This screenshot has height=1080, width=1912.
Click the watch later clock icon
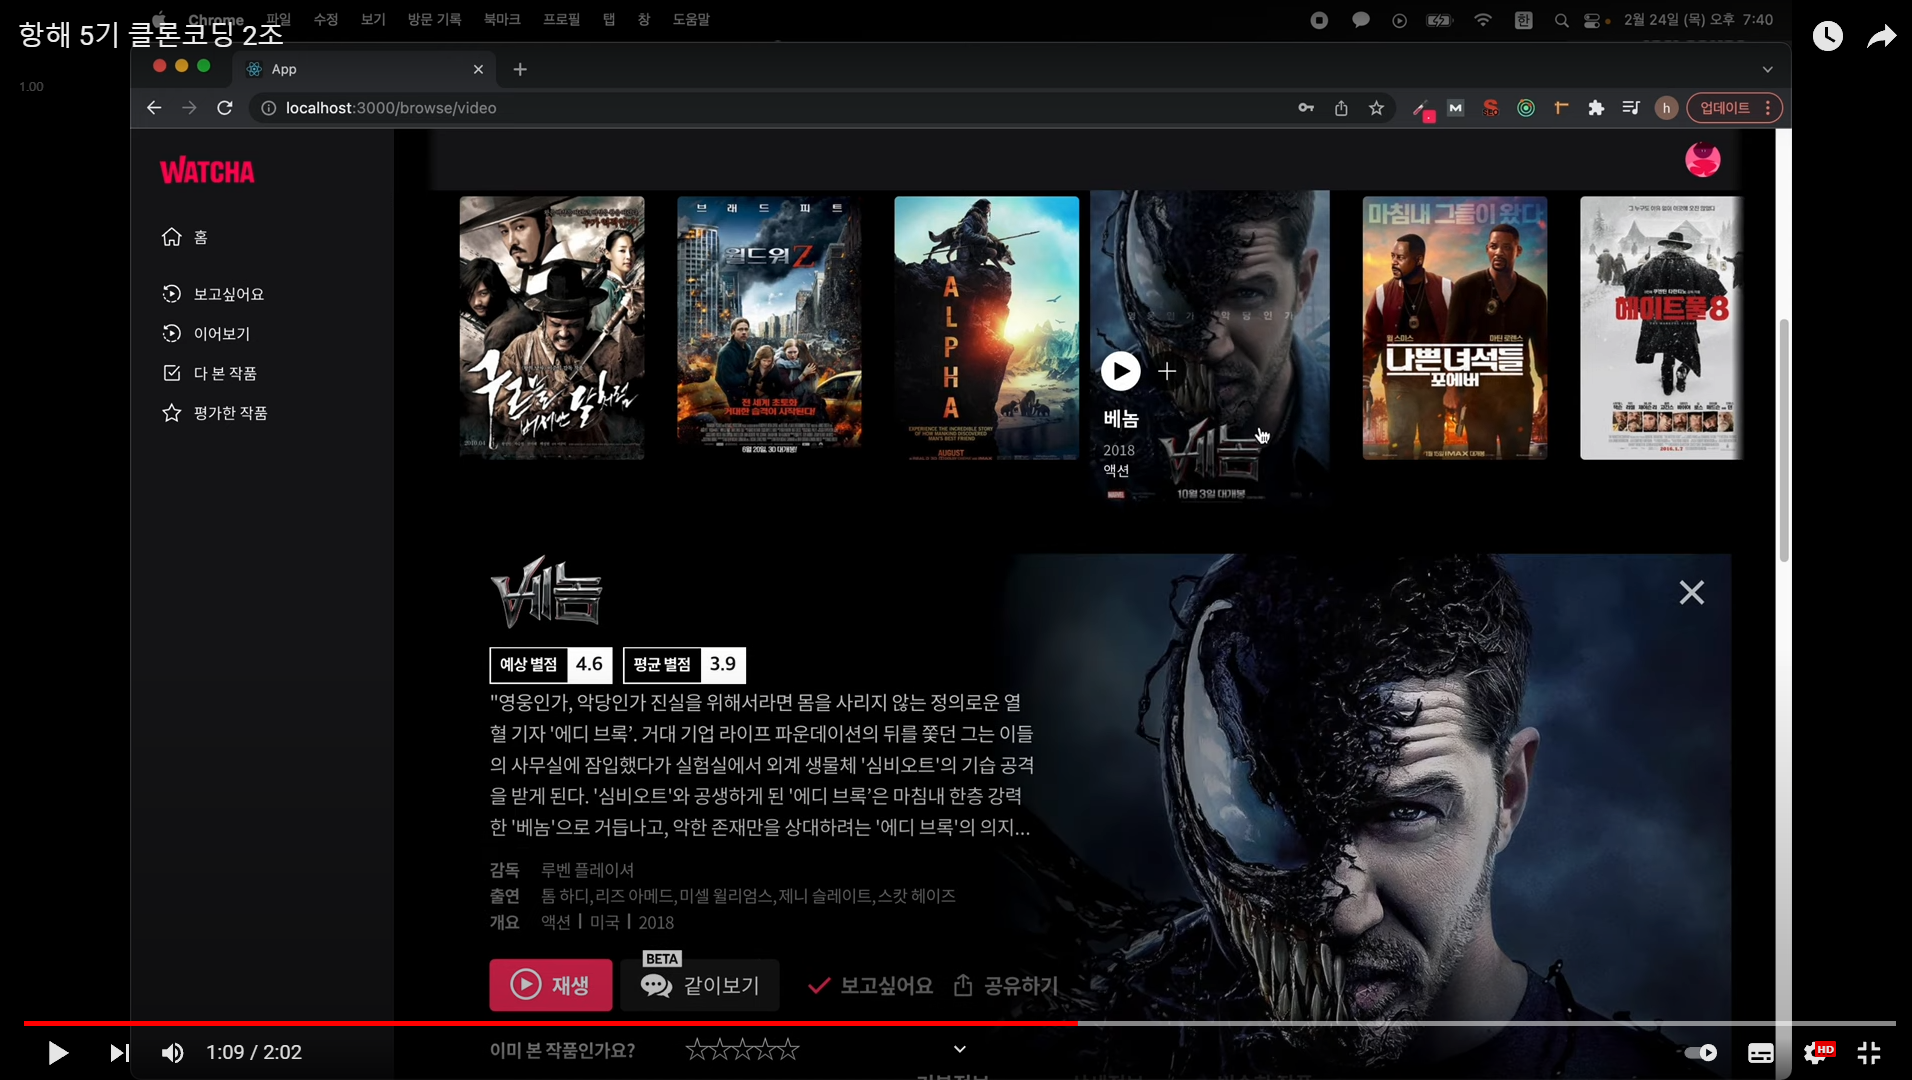1828,36
